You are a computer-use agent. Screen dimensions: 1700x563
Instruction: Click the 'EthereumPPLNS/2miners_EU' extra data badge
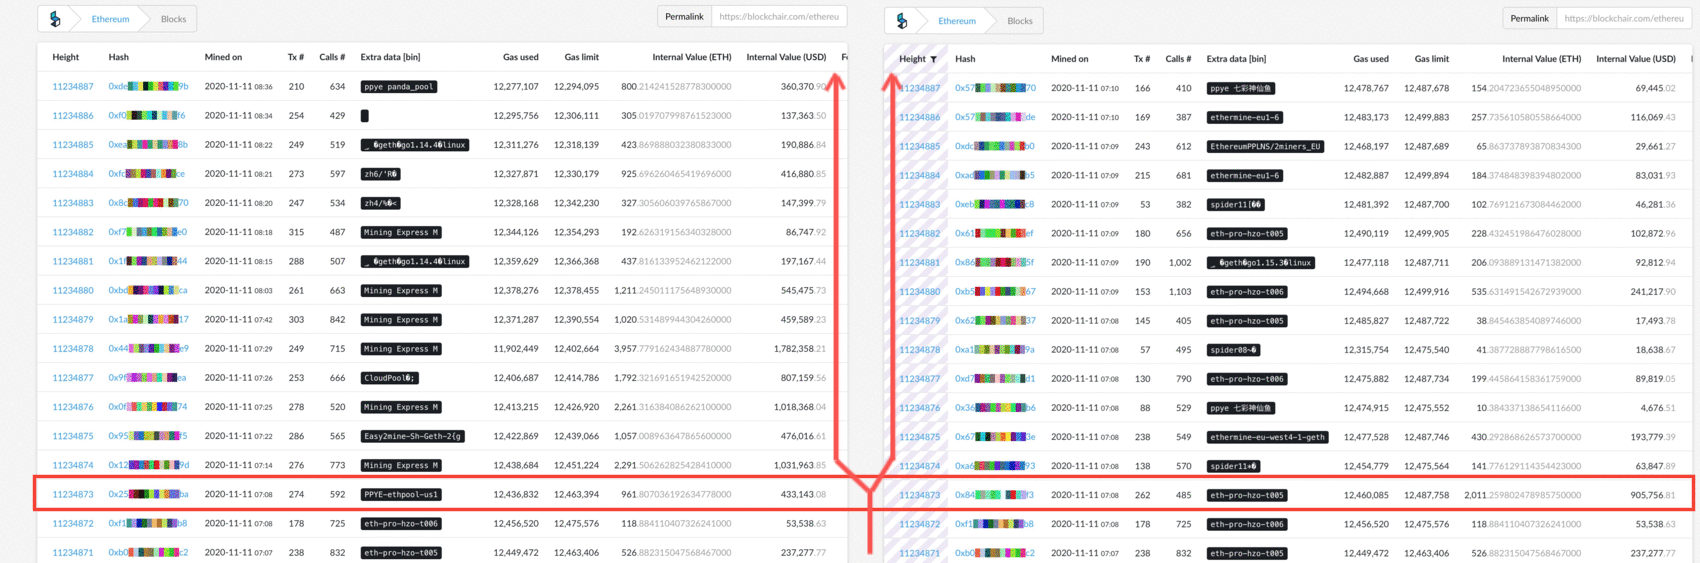[1266, 147]
